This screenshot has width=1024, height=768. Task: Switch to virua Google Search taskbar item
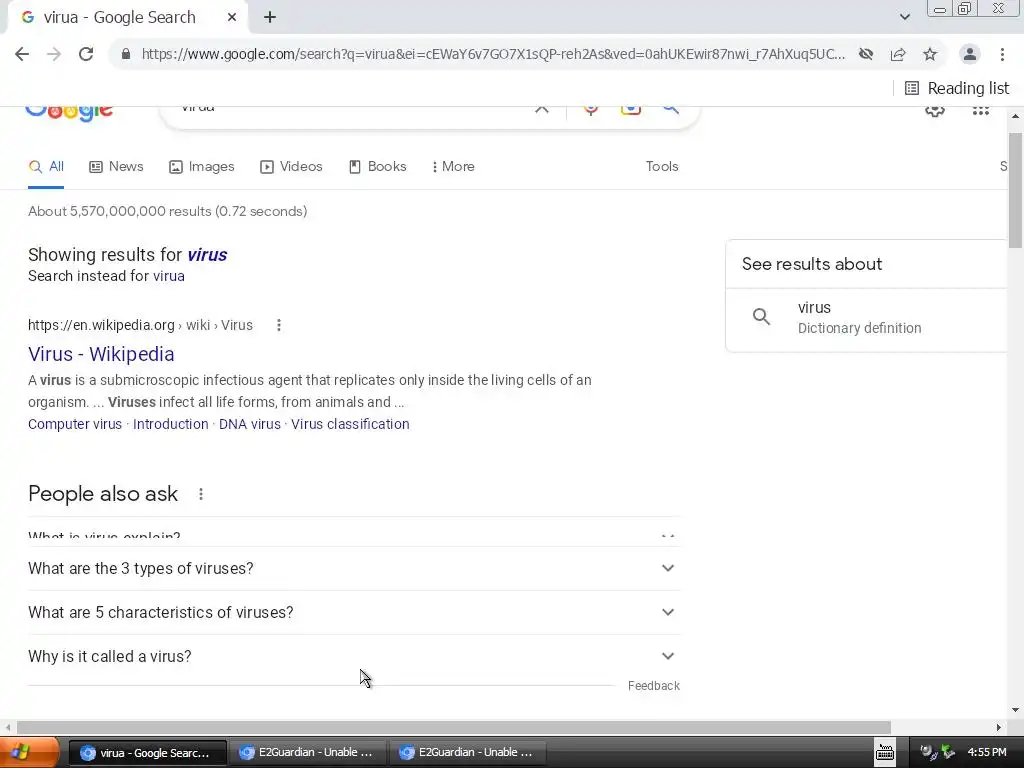[x=148, y=753]
